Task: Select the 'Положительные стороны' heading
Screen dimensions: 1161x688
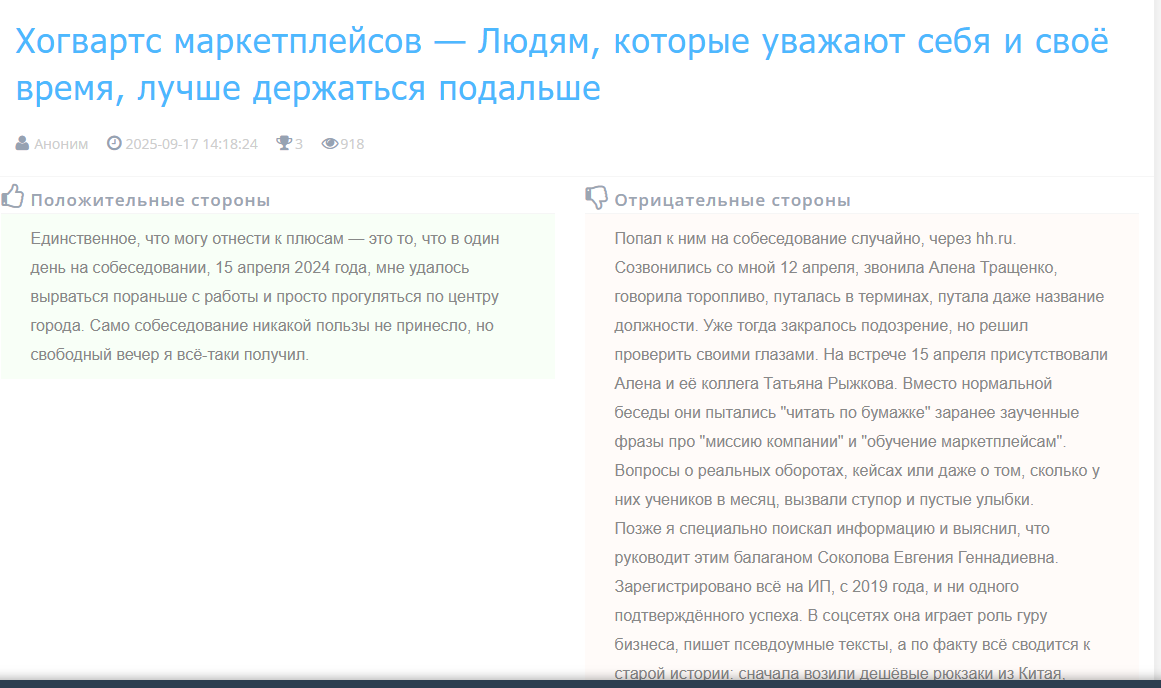Action: (150, 200)
